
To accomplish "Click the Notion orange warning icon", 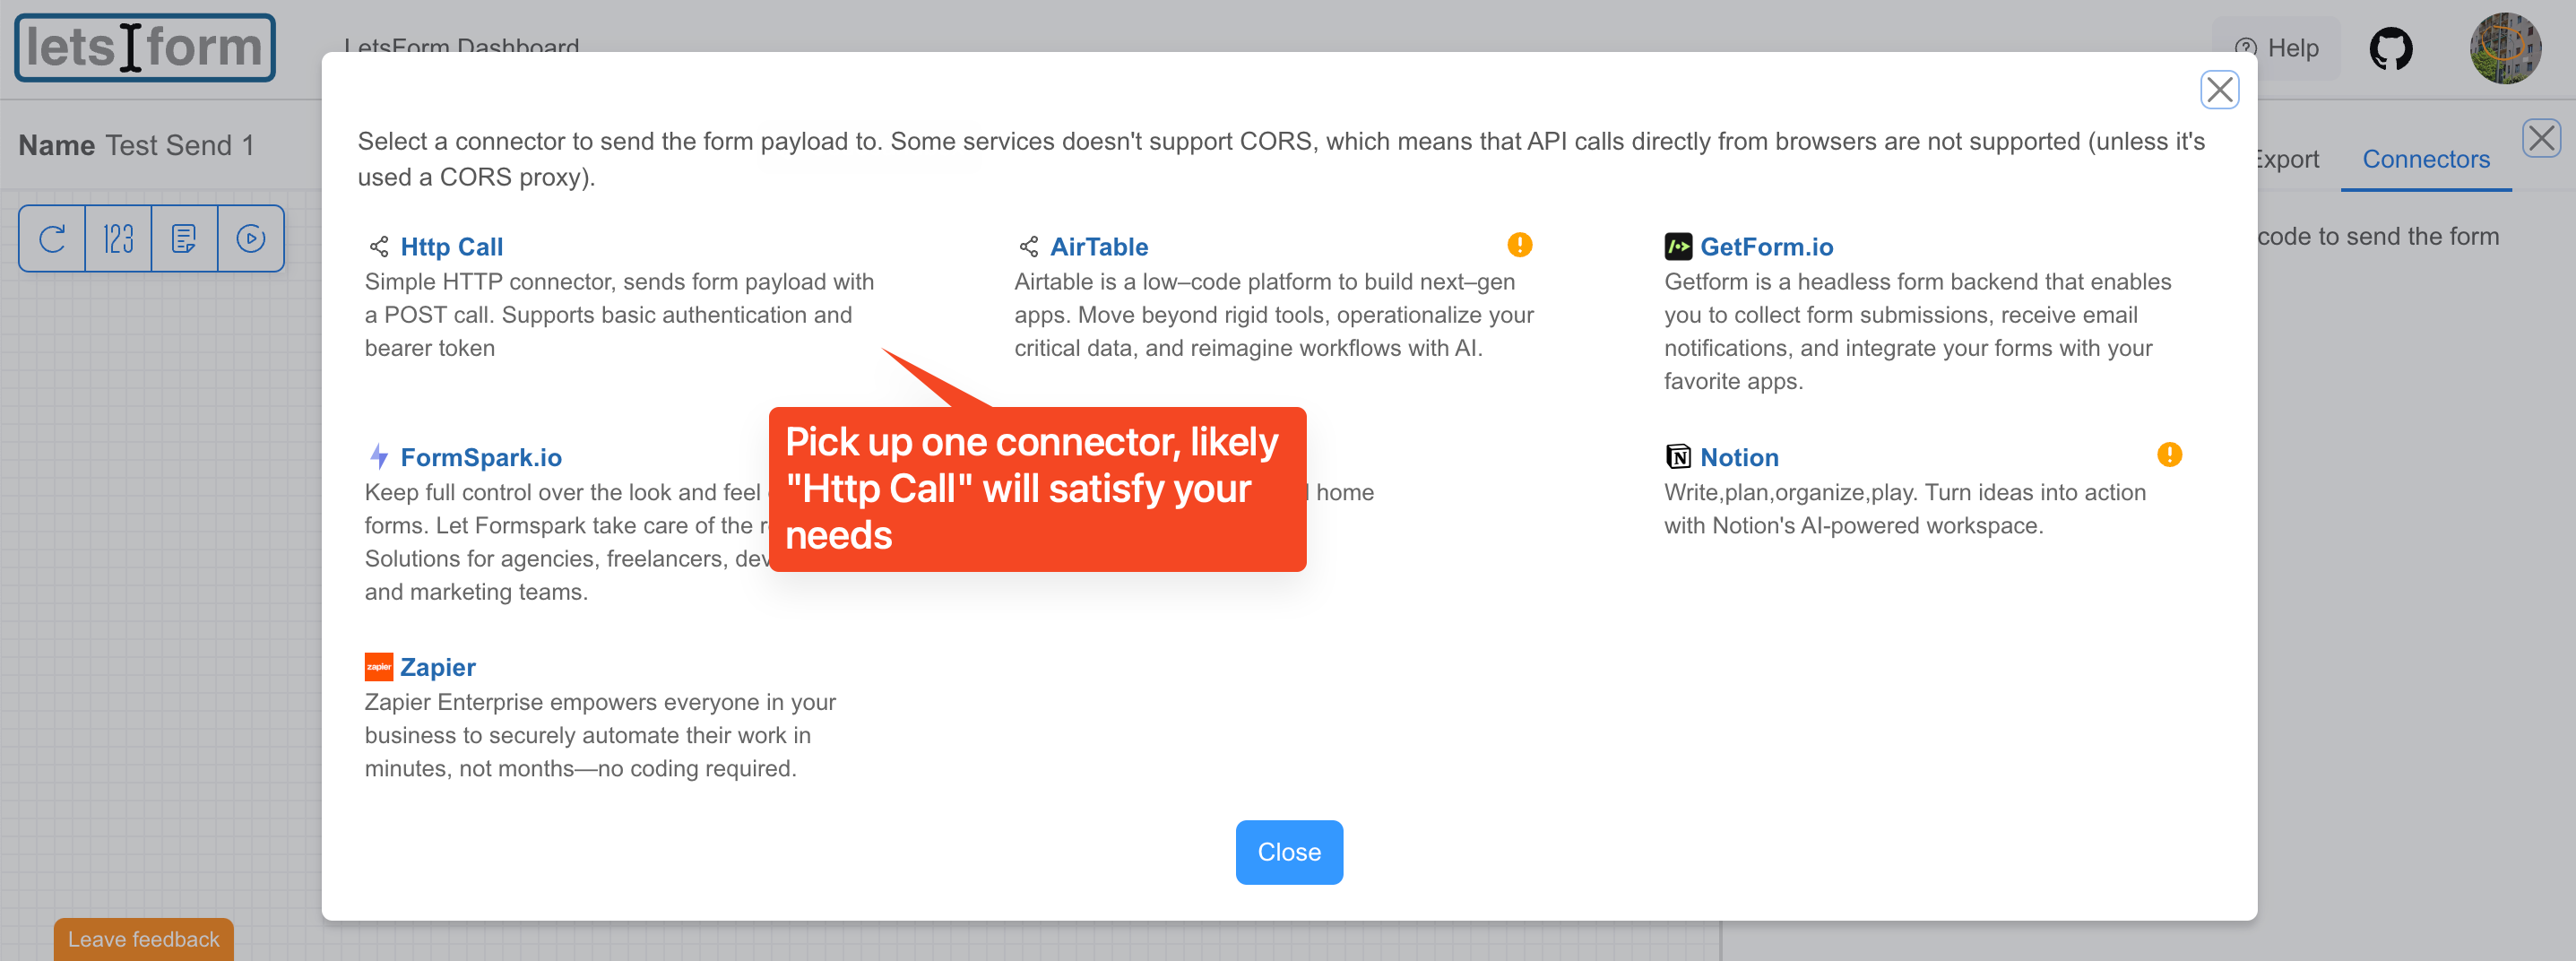I will point(2169,455).
